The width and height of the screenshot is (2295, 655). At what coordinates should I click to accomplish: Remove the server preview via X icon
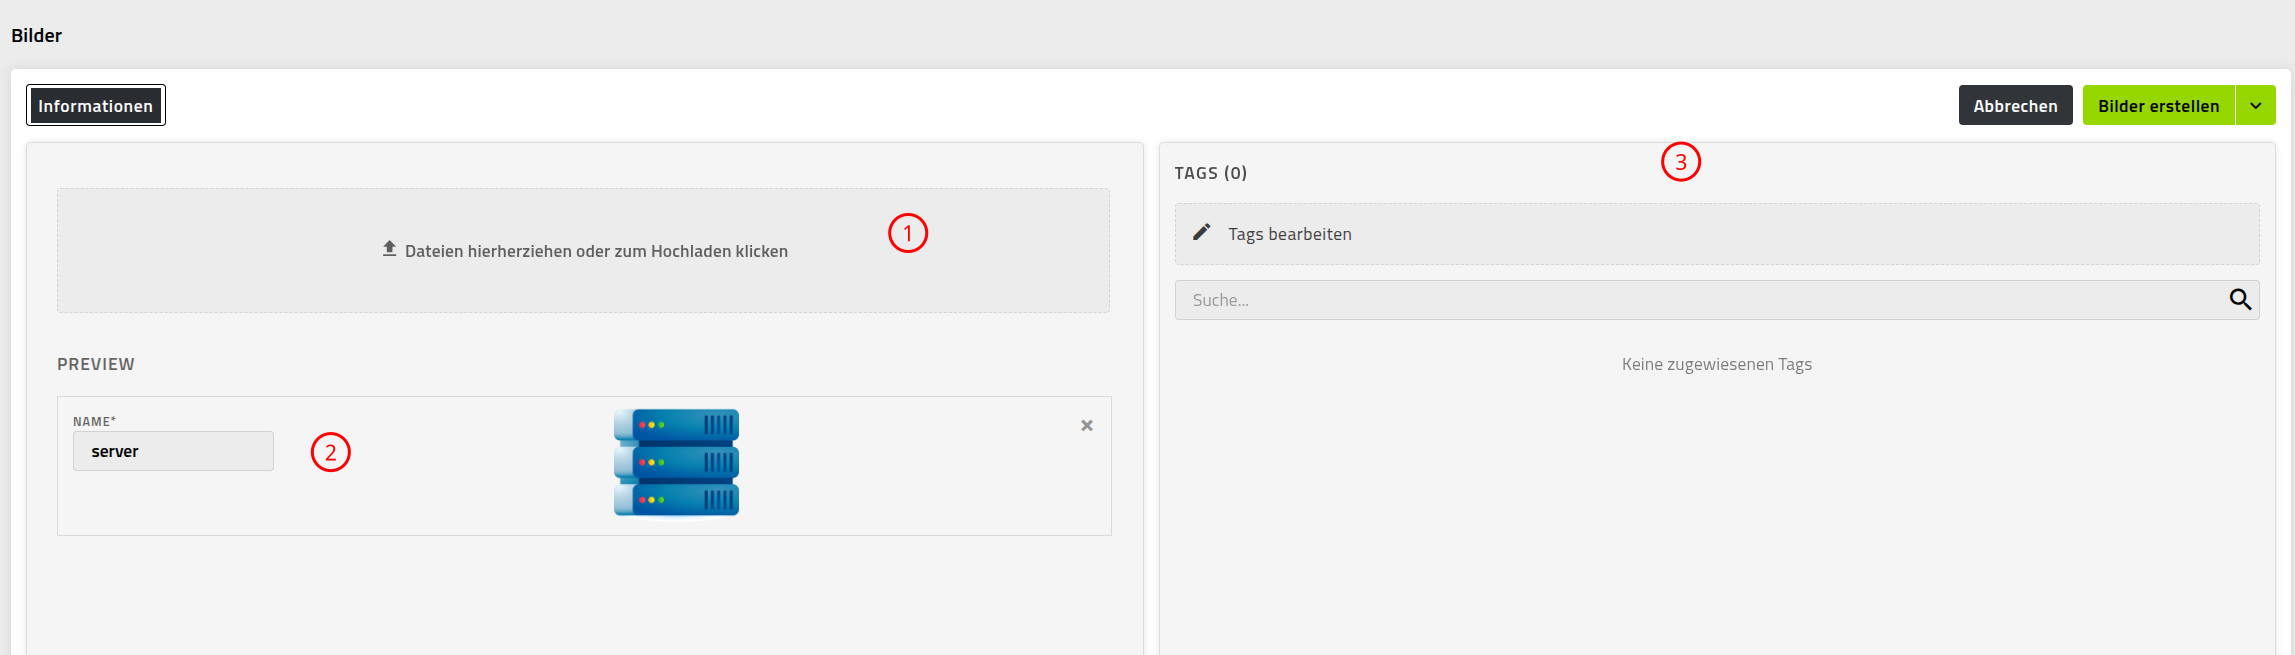[x=1087, y=425]
